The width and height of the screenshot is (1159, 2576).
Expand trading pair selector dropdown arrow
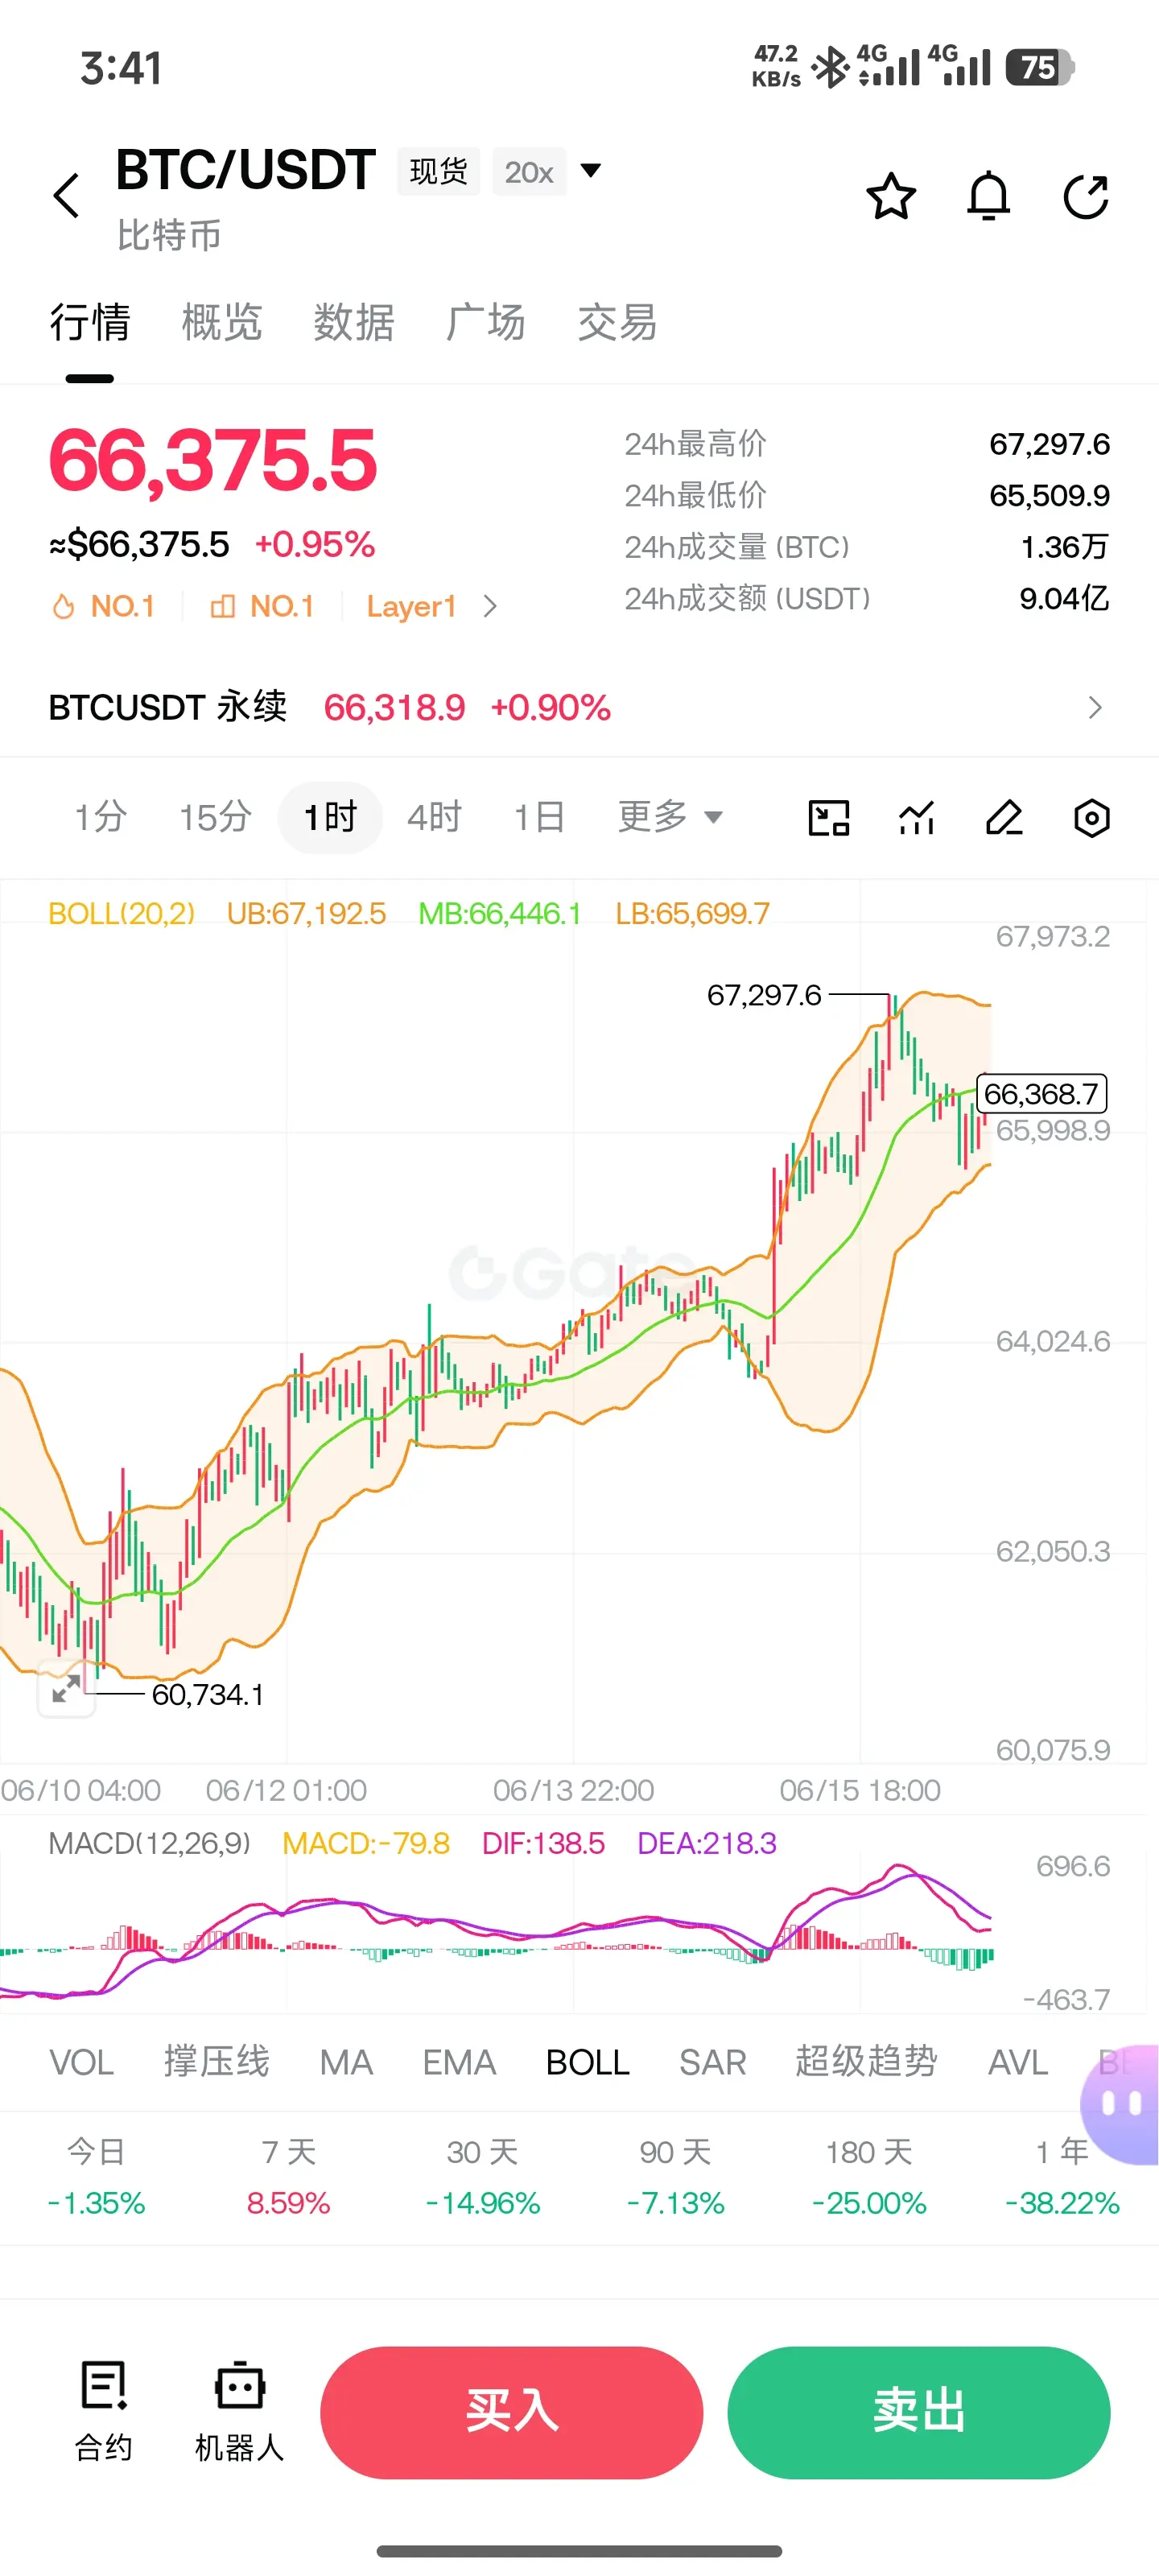[591, 171]
